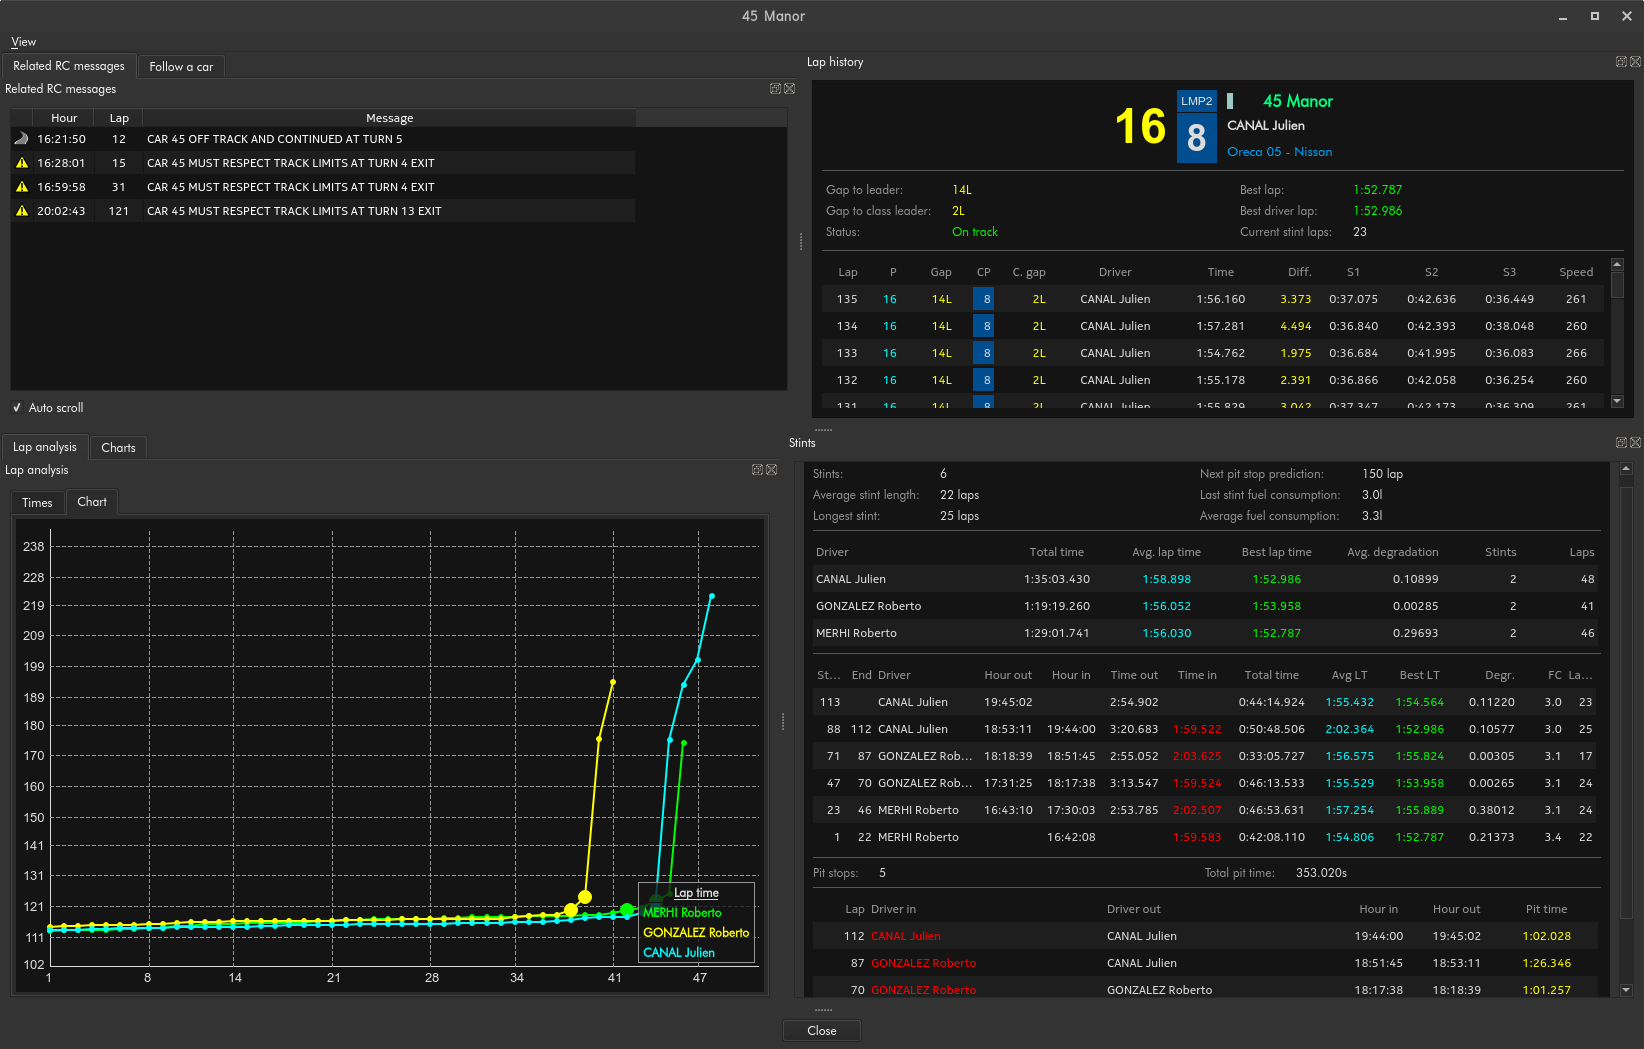The height and width of the screenshot is (1049, 1644).
Task: Click the warning icon on lap 121 message
Action: (22, 211)
